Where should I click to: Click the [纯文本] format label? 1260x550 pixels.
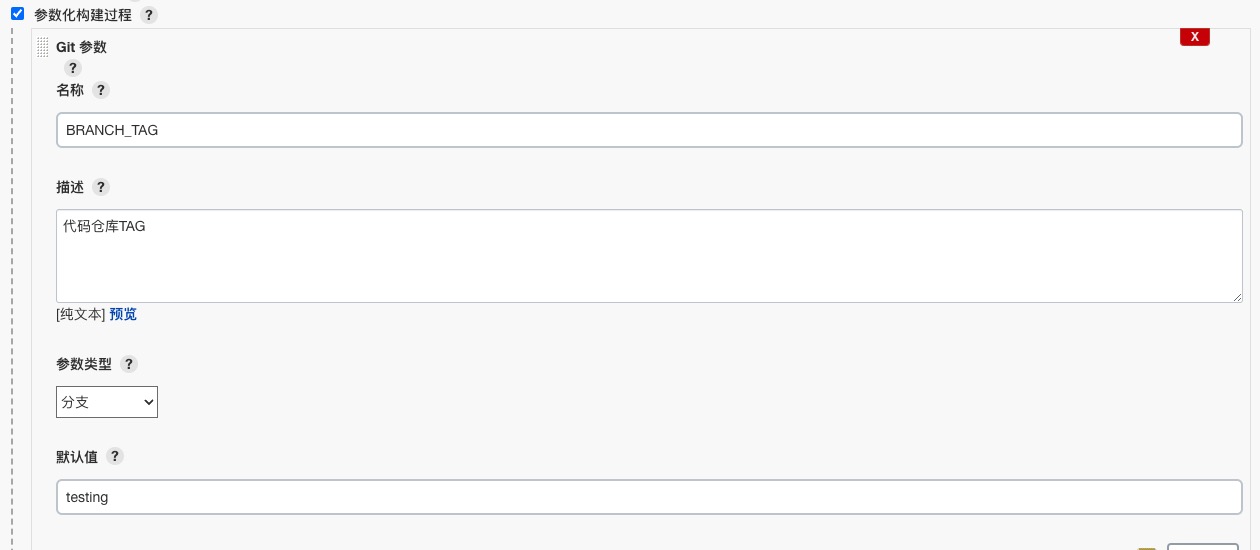click(x=81, y=314)
